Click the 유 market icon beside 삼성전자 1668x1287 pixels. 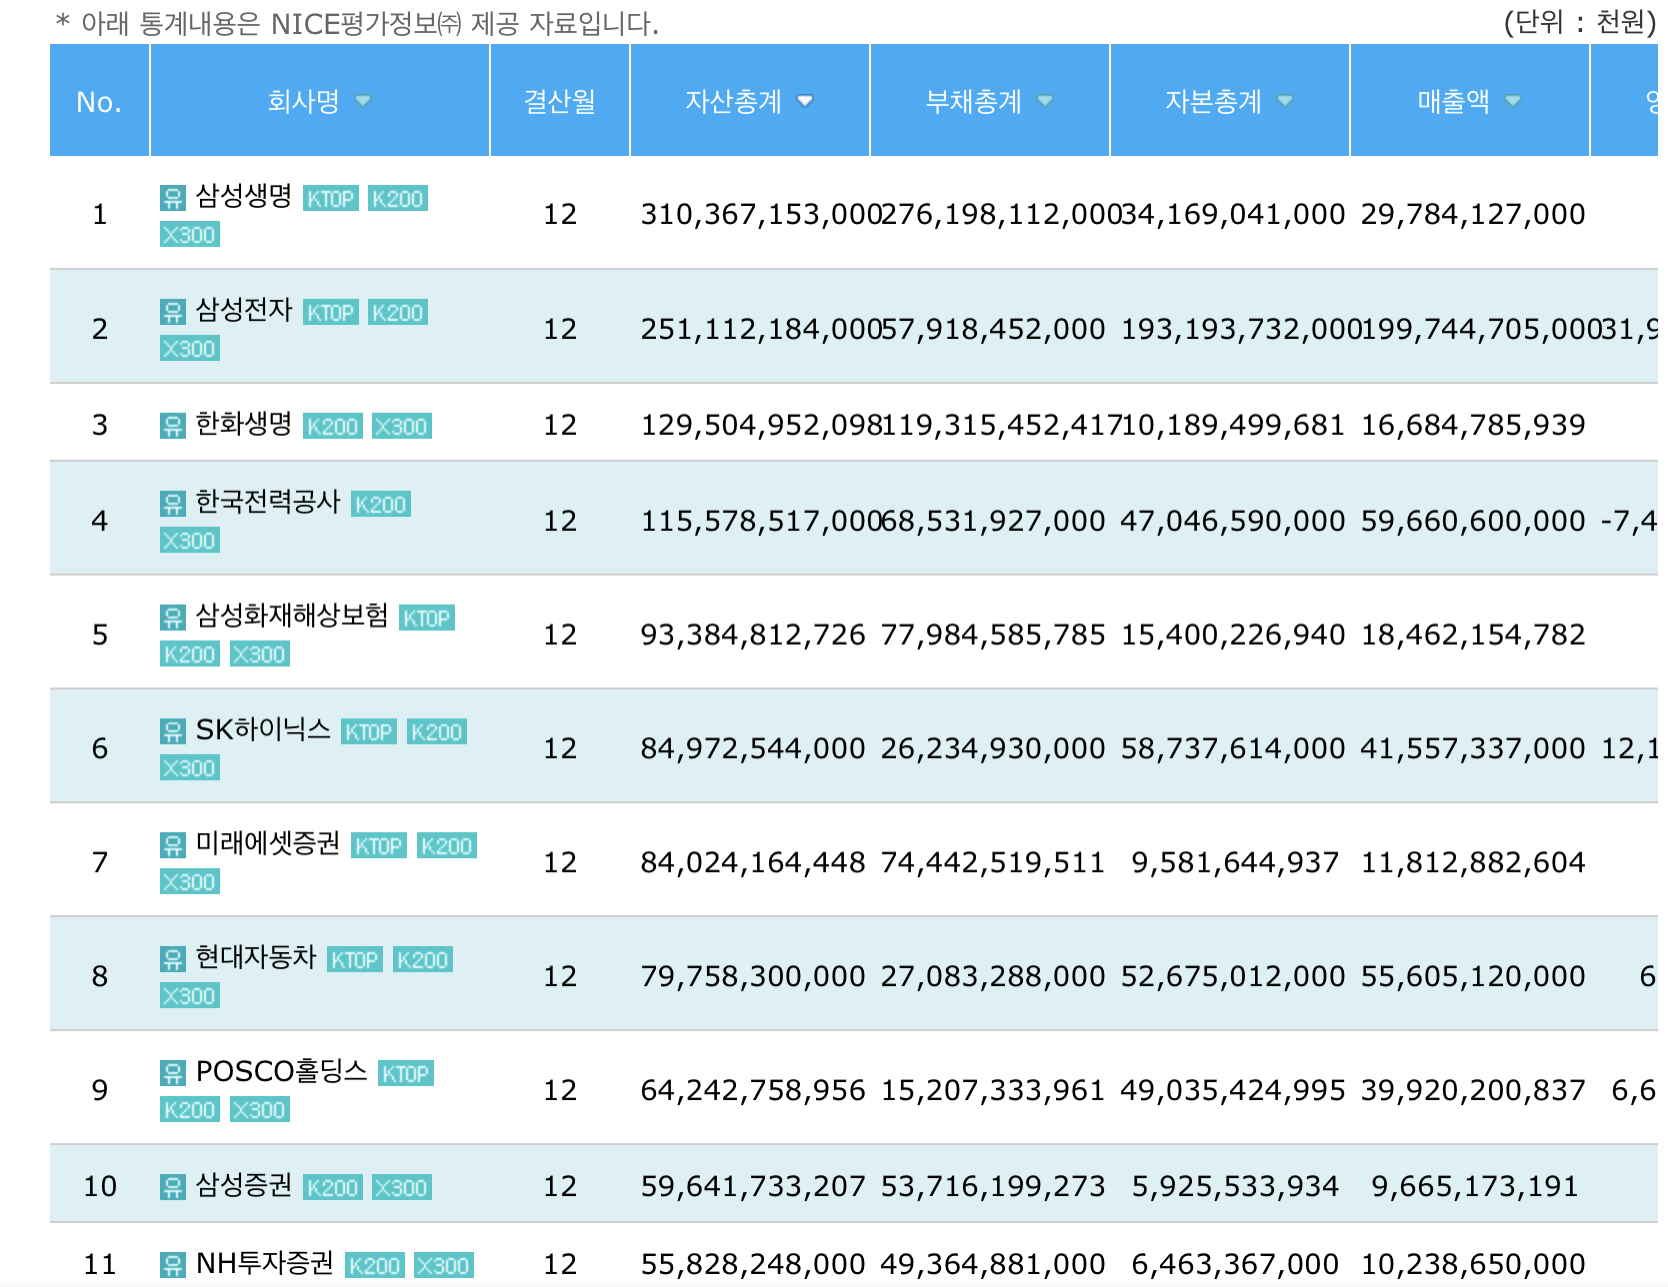pos(173,312)
